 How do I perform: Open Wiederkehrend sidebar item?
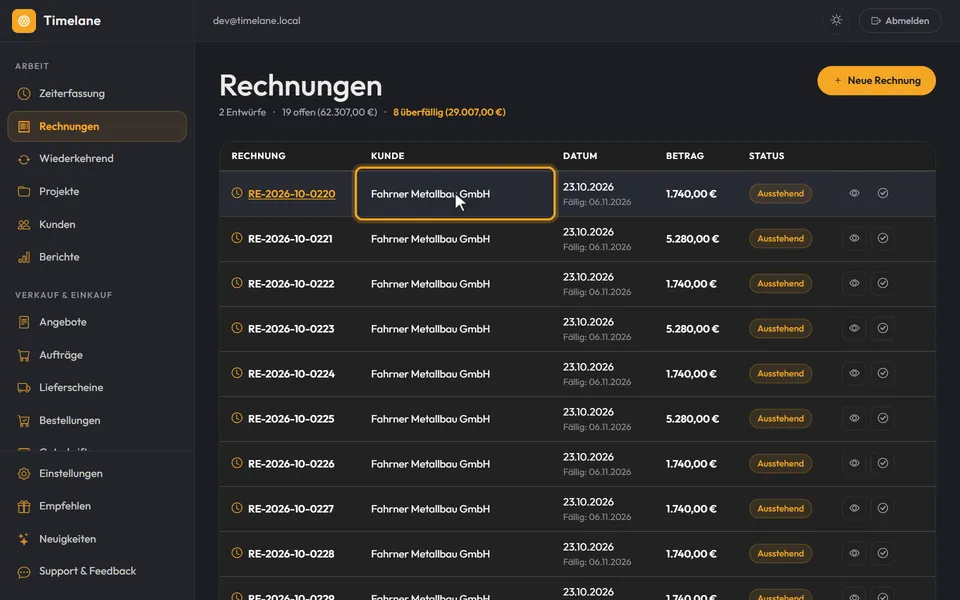point(97,159)
